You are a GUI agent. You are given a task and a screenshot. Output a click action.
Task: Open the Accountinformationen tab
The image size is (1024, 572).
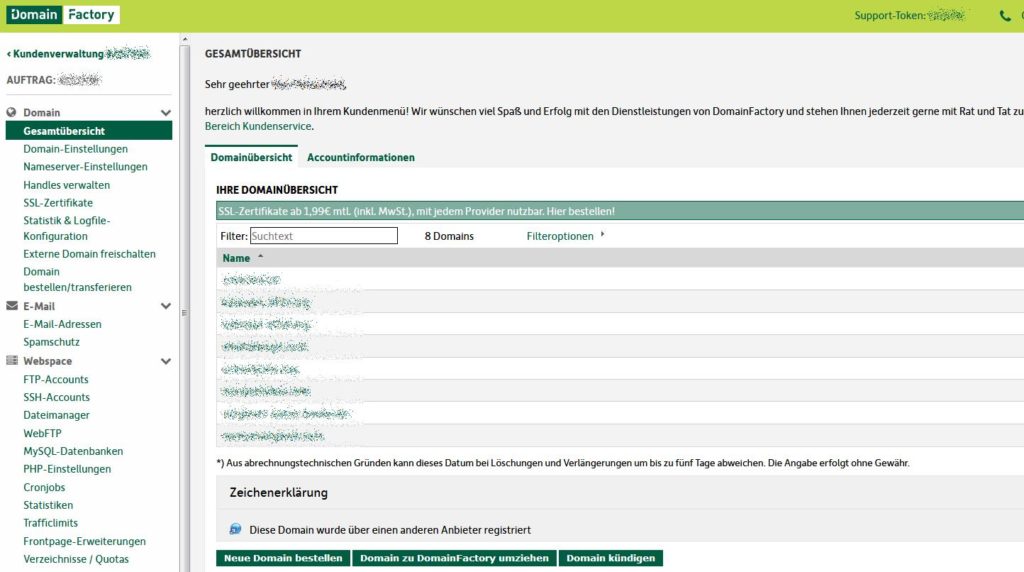pyautogui.click(x=360, y=157)
